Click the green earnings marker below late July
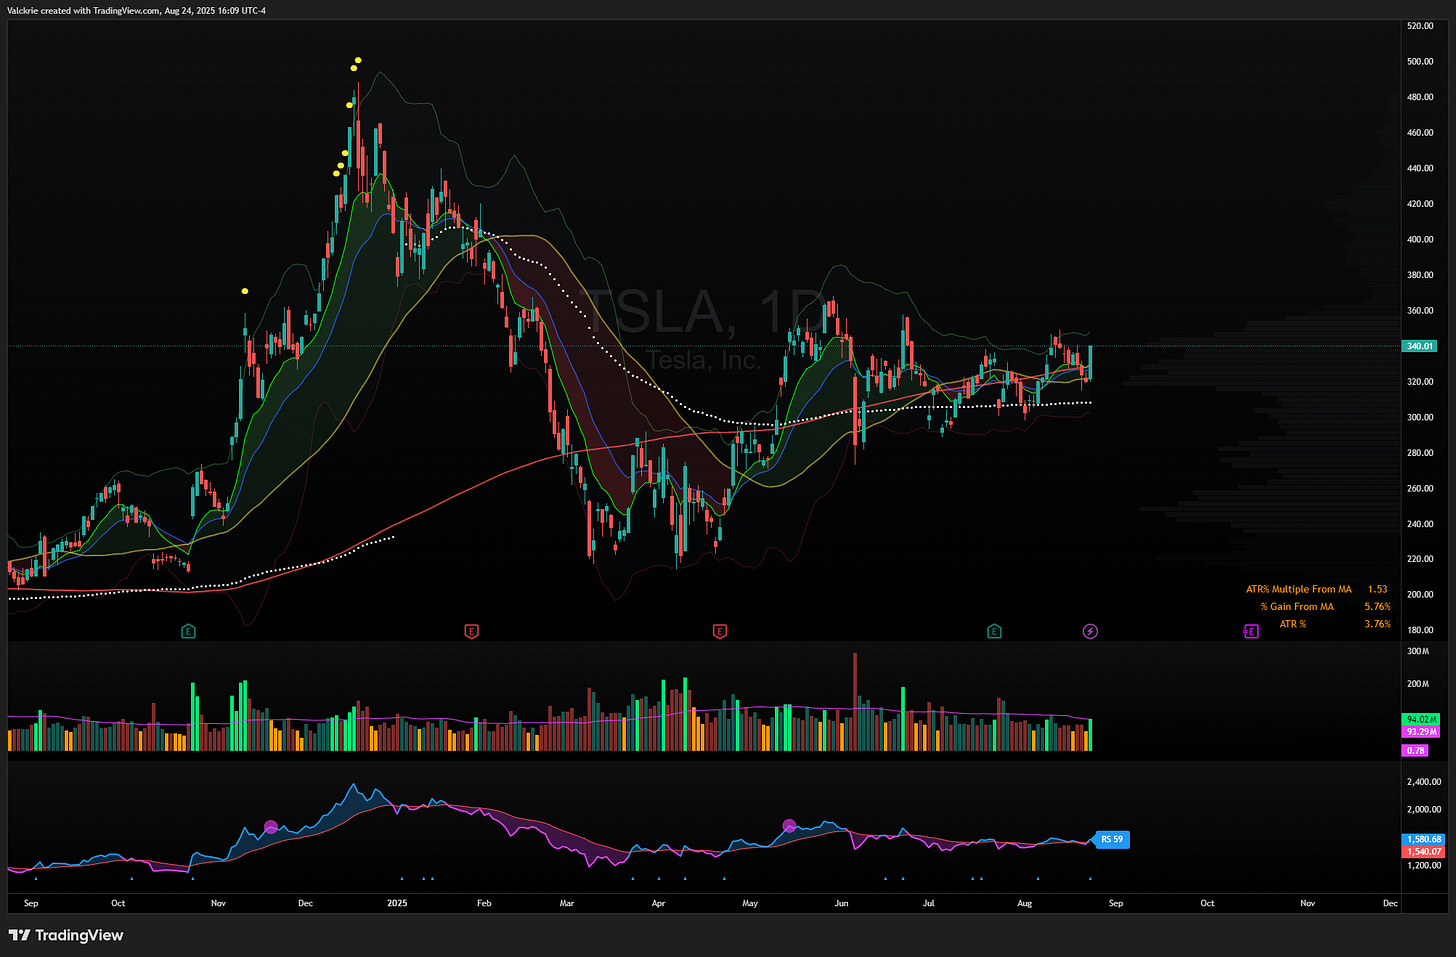Image resolution: width=1456 pixels, height=957 pixels. pos(994,631)
